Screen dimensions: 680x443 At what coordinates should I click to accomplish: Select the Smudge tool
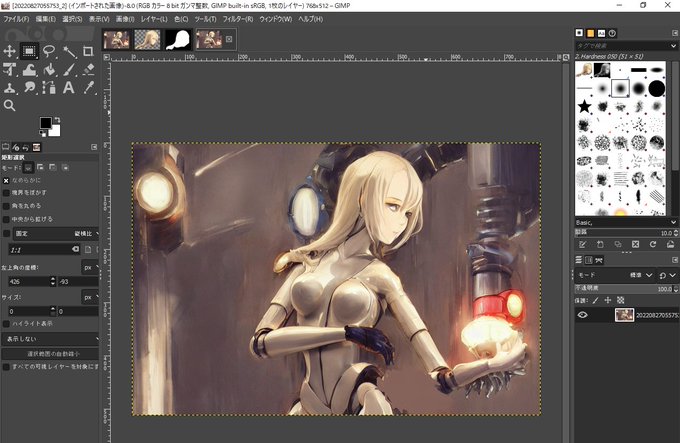pos(29,88)
